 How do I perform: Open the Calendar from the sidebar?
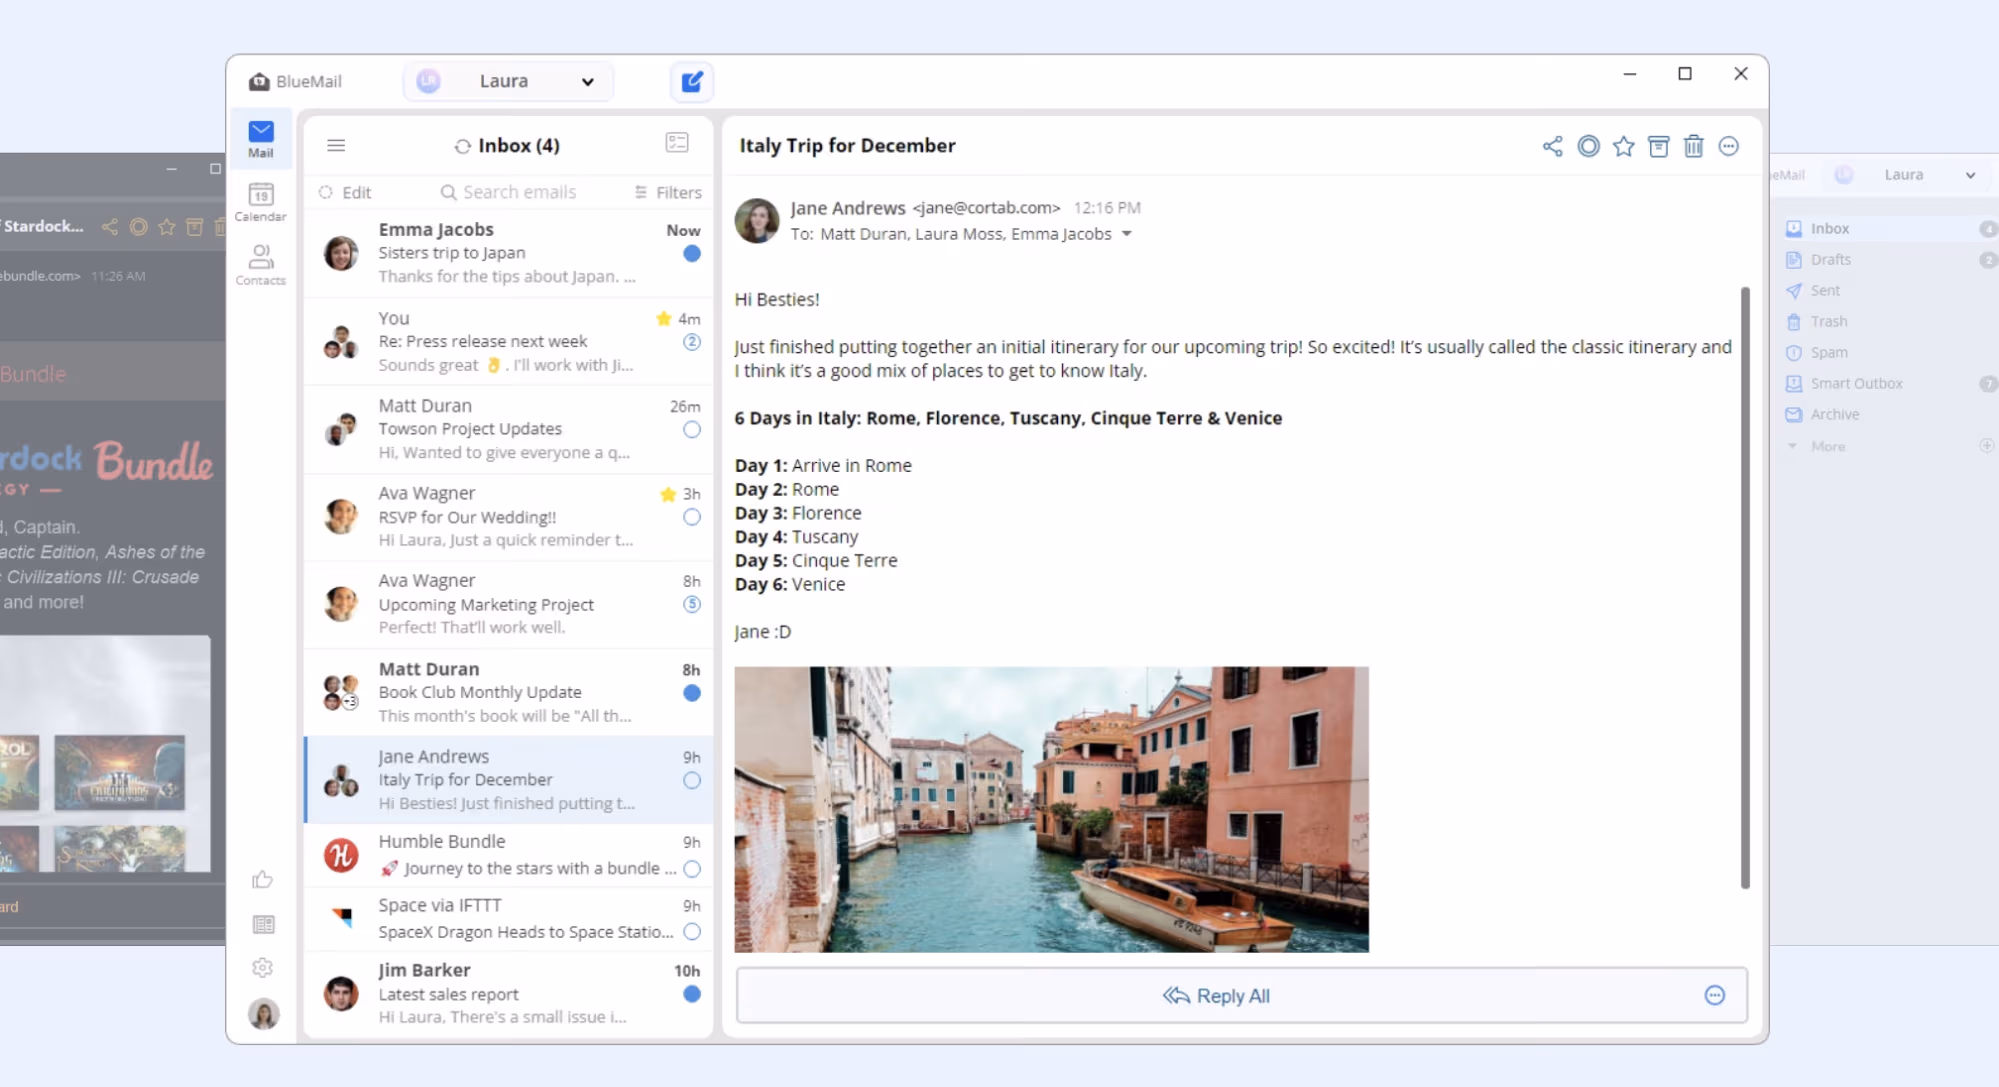(260, 201)
